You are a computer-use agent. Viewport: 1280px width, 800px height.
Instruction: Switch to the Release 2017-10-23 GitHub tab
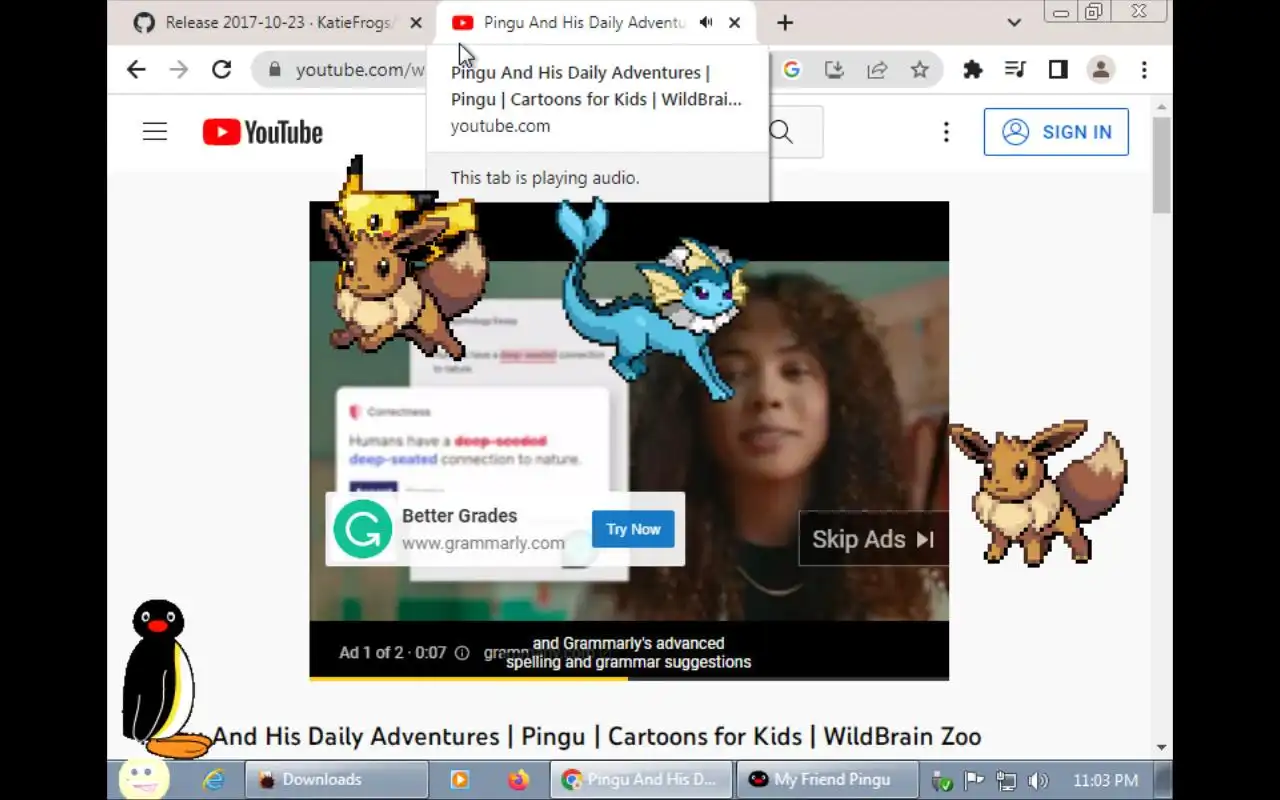tap(277, 22)
